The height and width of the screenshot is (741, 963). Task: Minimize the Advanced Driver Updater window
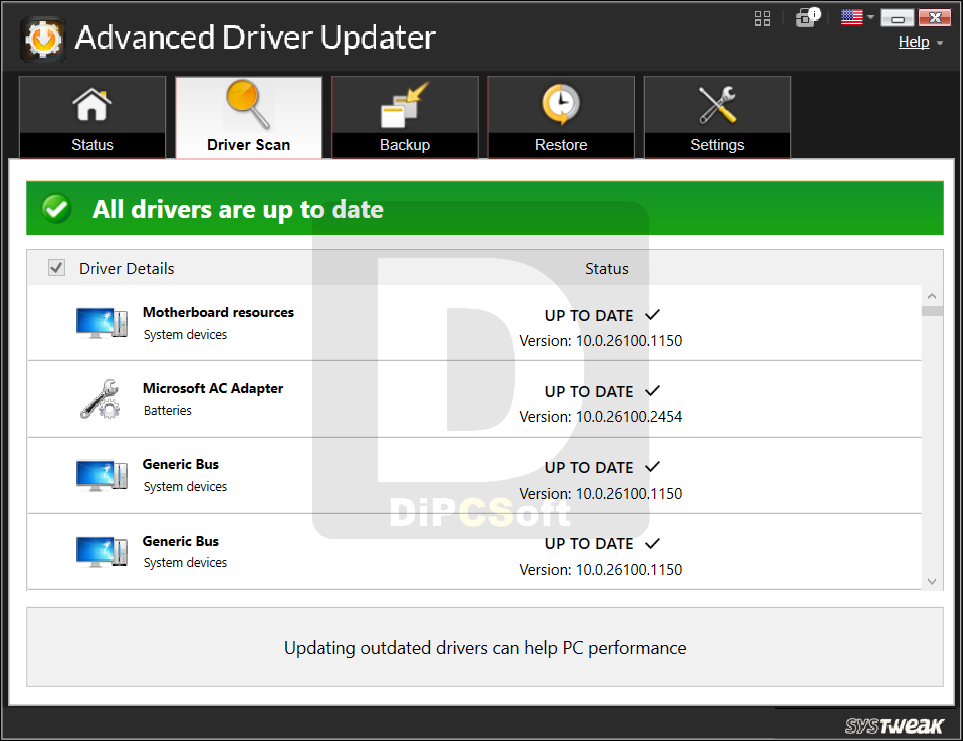pos(897,18)
